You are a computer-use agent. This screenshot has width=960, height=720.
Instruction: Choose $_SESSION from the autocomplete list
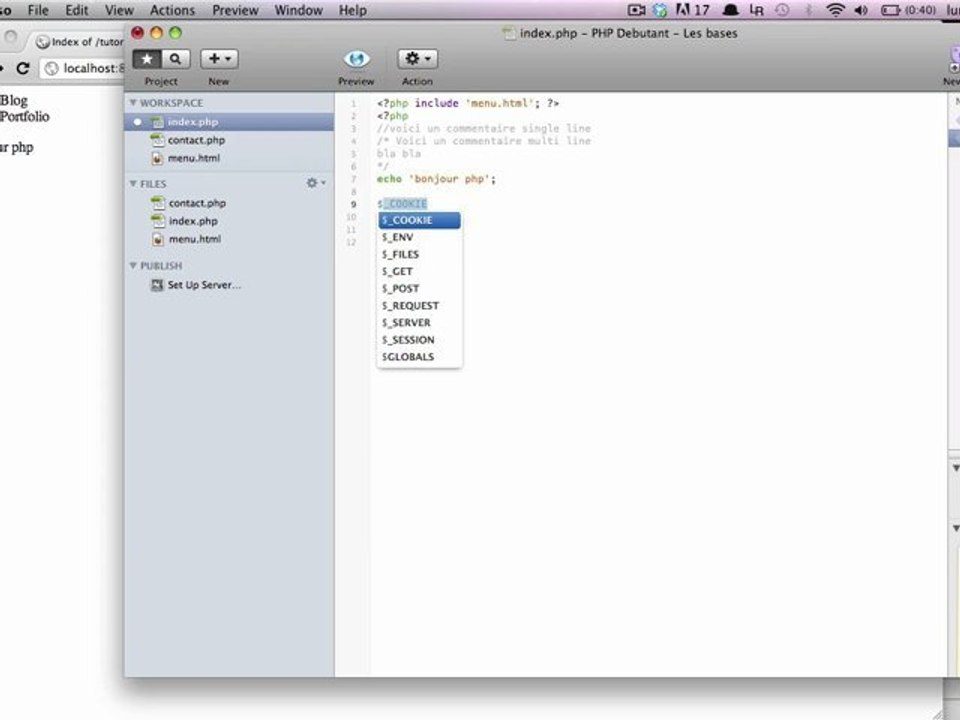419,340
